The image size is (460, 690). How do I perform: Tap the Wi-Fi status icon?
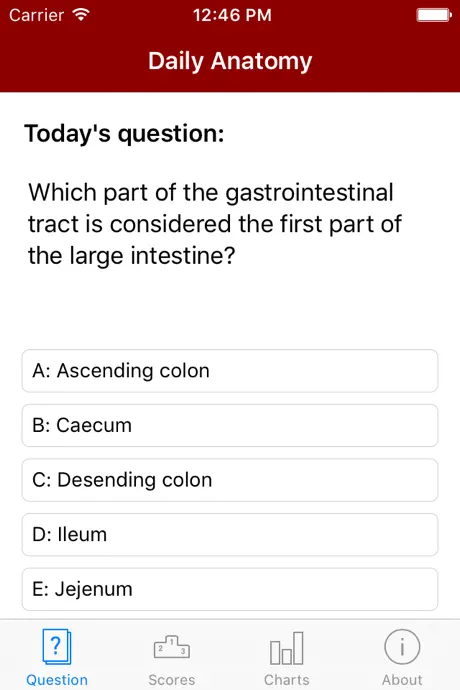(81, 15)
